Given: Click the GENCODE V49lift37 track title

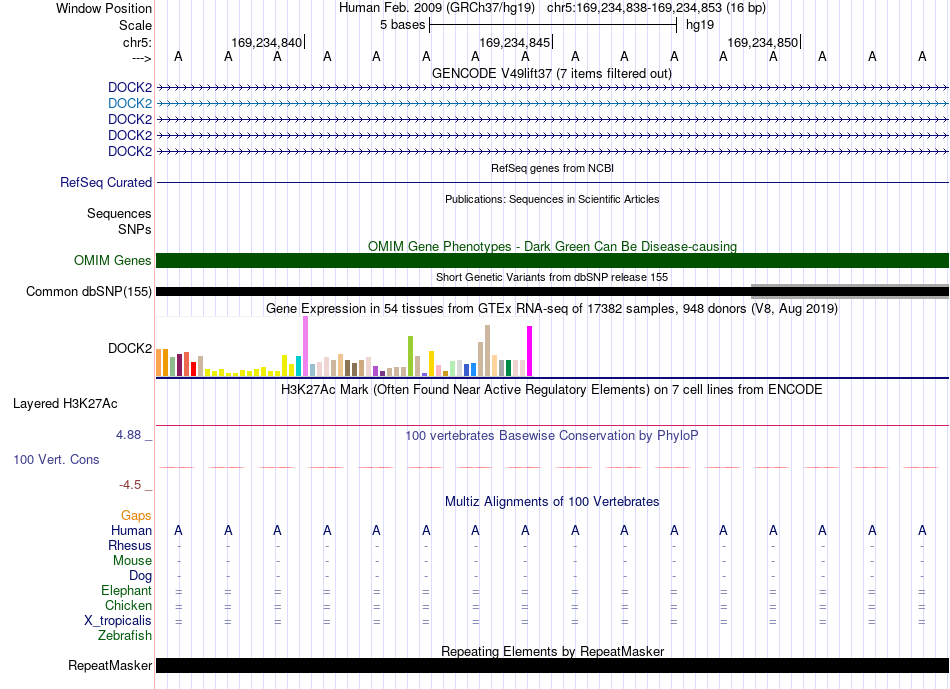Looking at the screenshot, I should click(552, 73).
